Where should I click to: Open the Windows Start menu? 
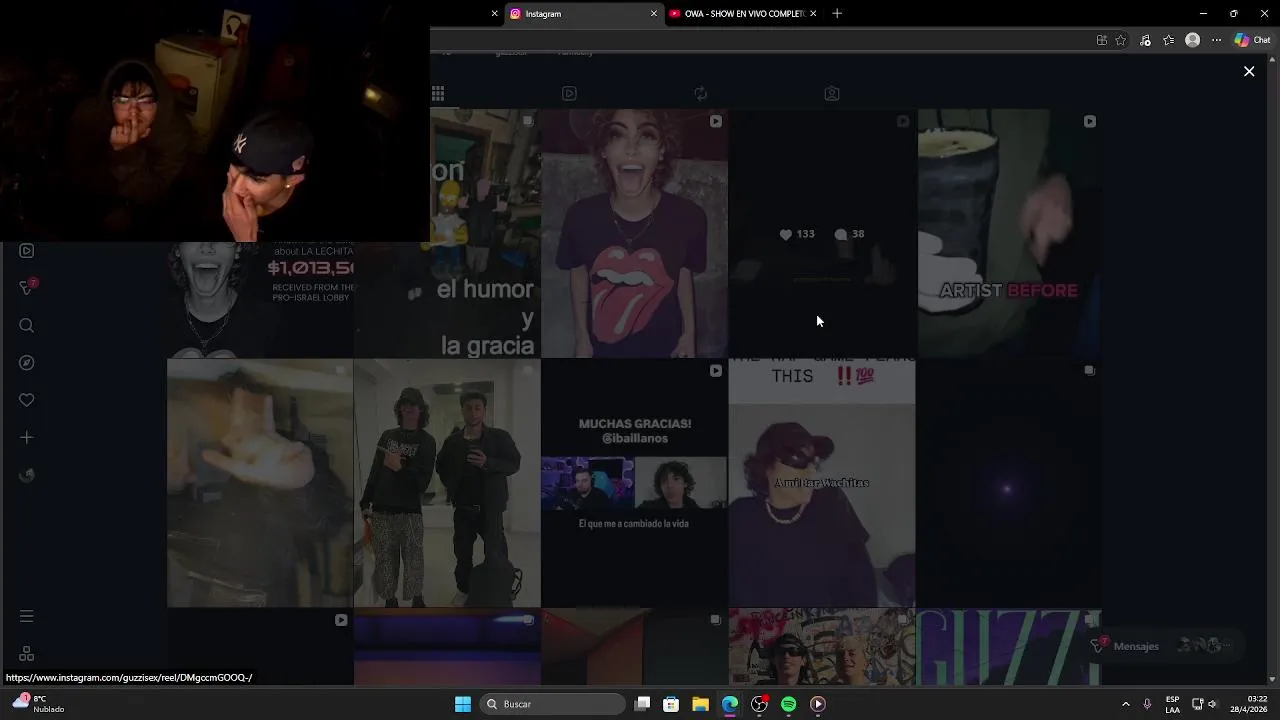click(463, 704)
